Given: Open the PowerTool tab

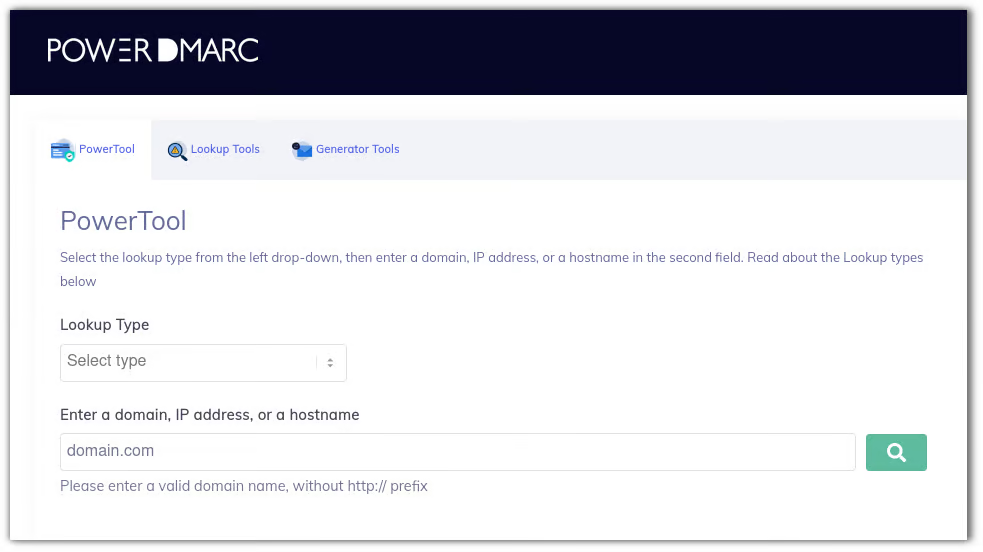Looking at the screenshot, I should [93, 150].
